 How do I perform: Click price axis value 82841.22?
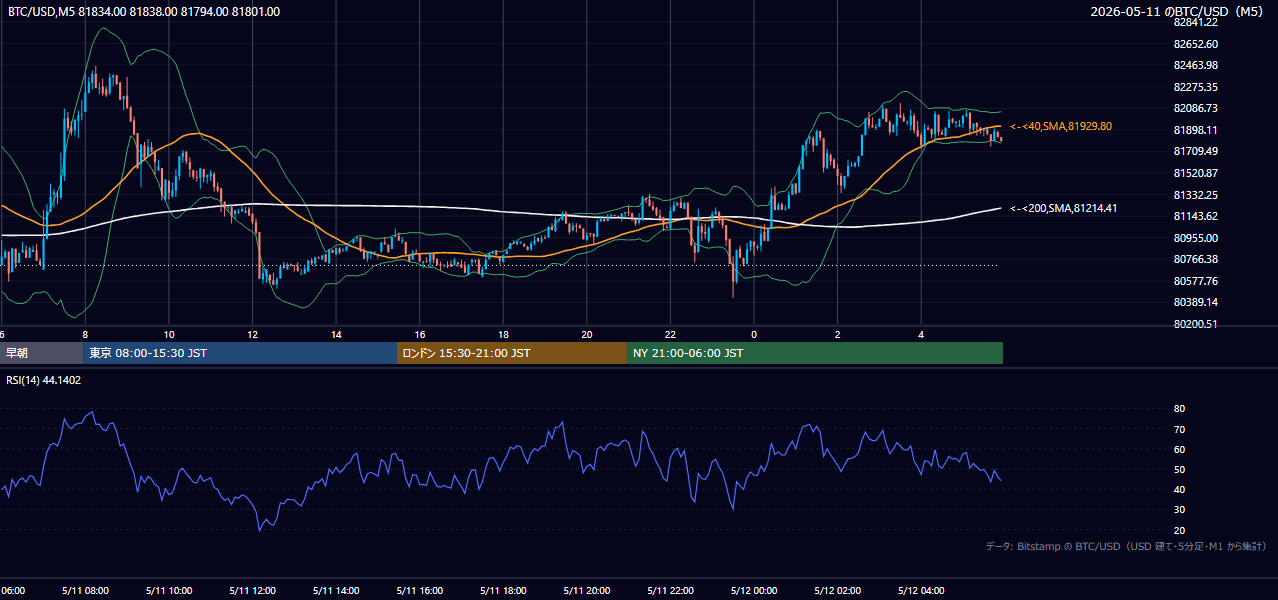click(x=1196, y=22)
